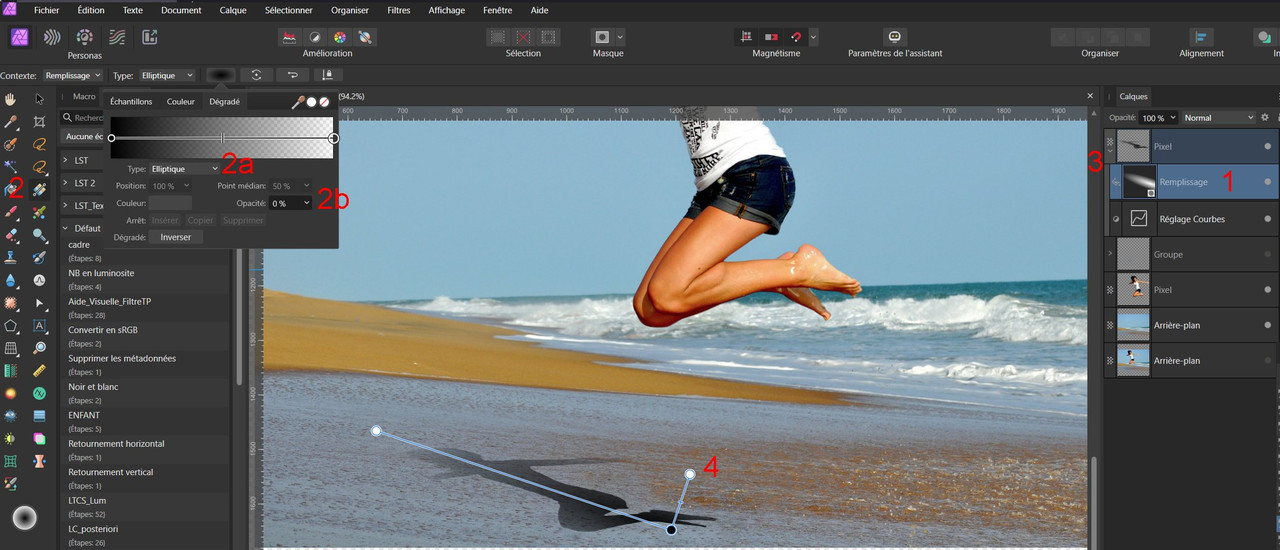Image resolution: width=1280 pixels, height=550 pixels.
Task: Select the Crop tool
Action: 40,121
